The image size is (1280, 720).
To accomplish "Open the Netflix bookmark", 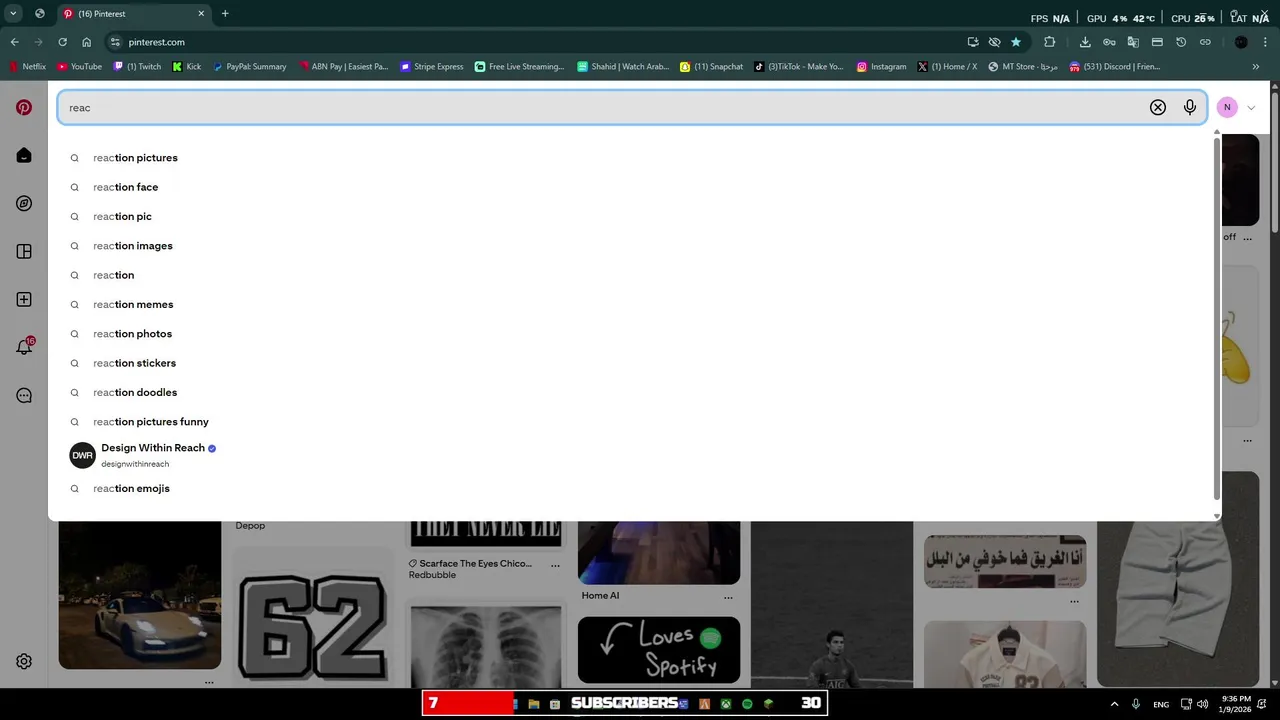I will point(27,67).
